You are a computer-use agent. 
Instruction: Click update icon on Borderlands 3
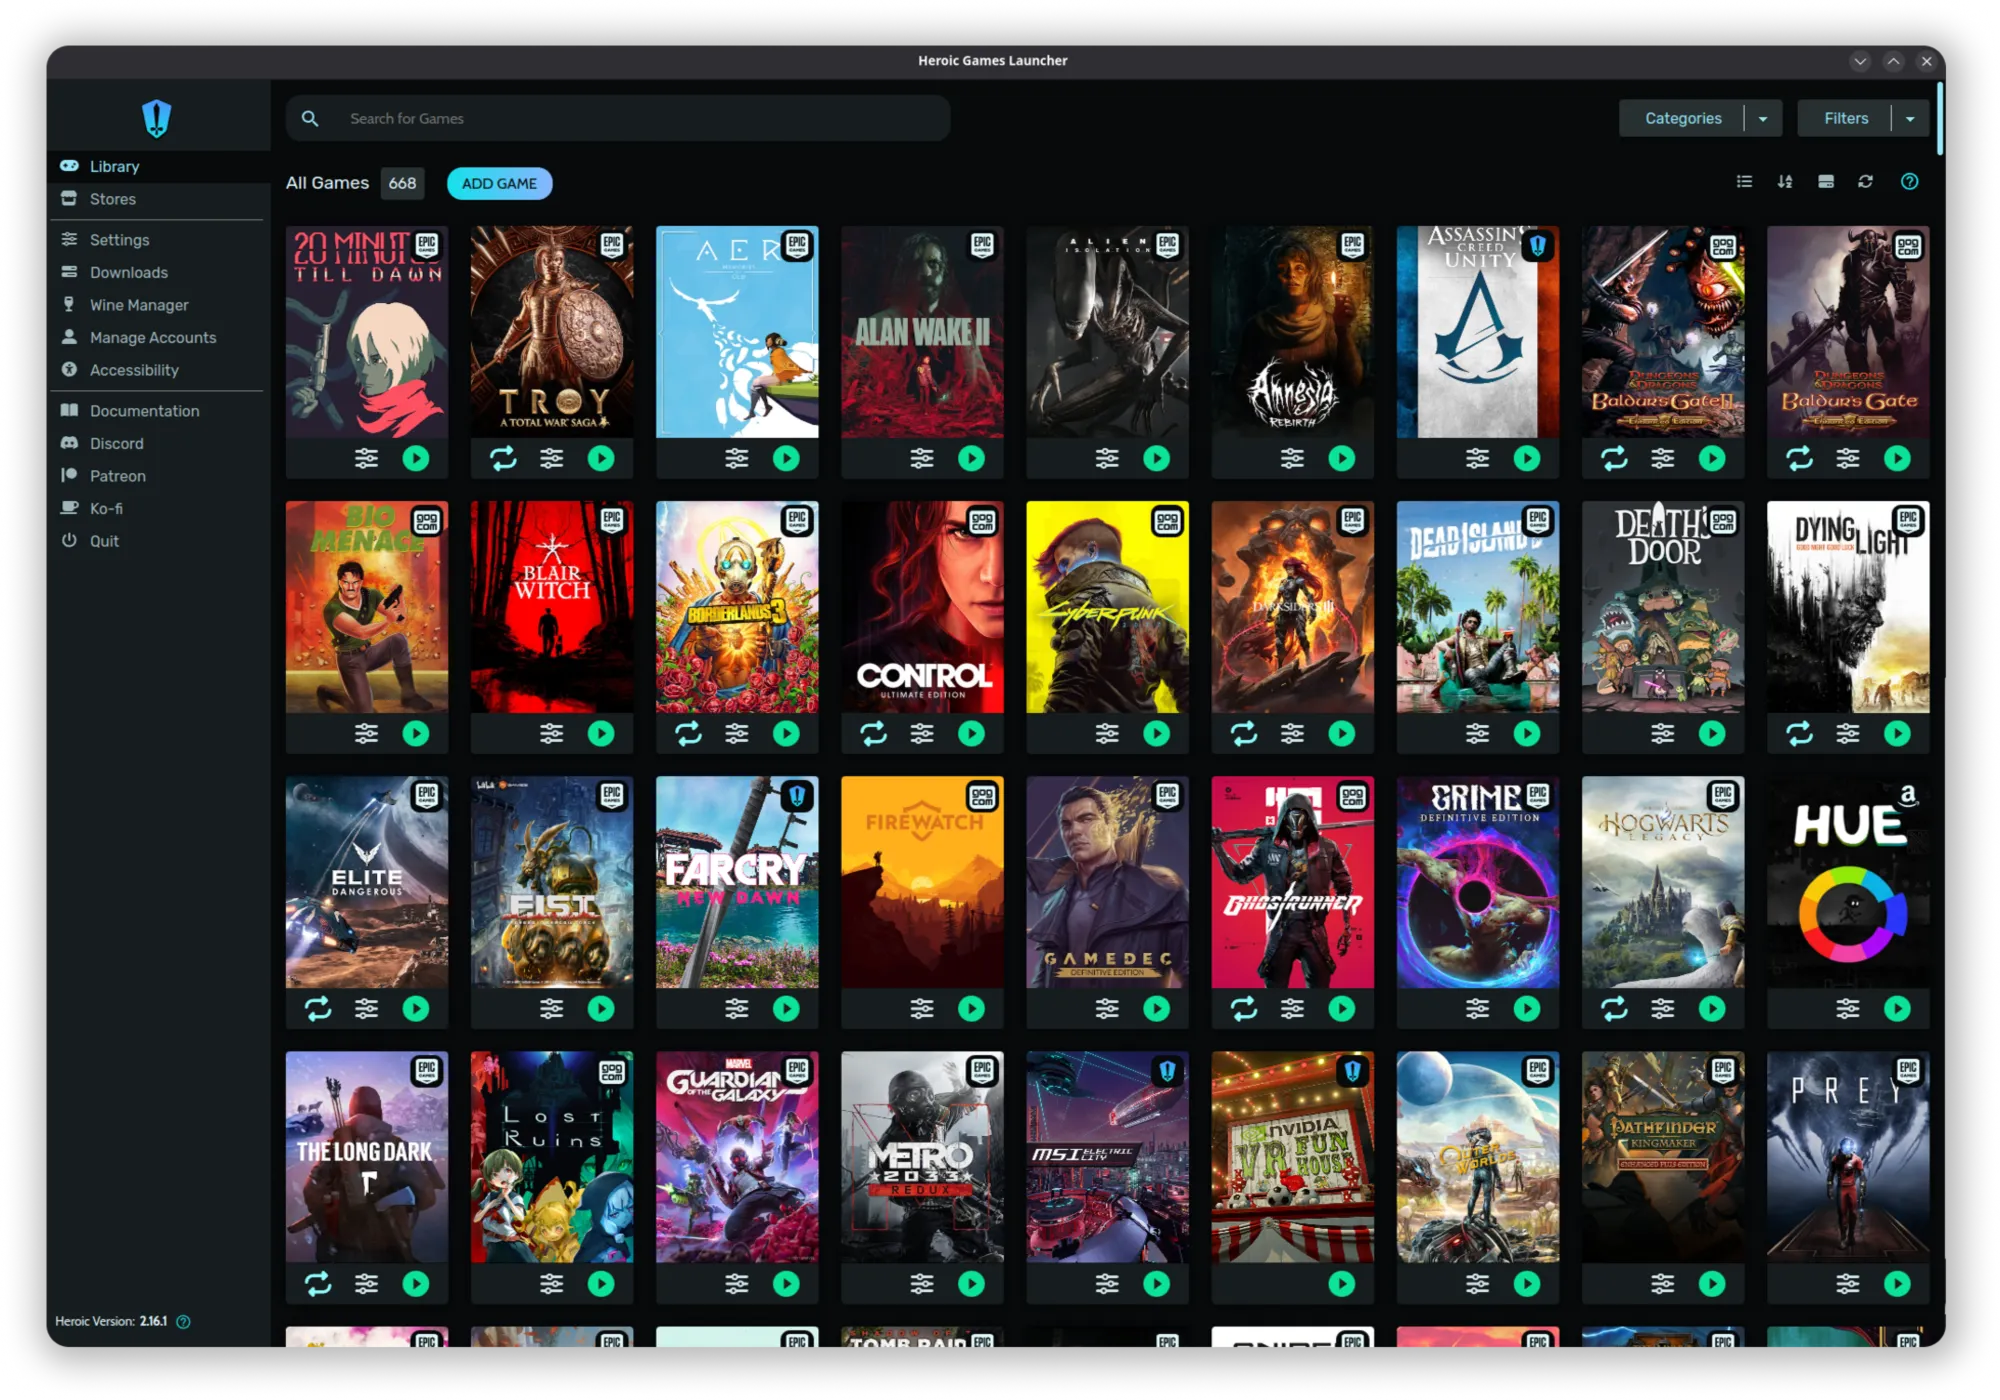pyautogui.click(x=688, y=733)
